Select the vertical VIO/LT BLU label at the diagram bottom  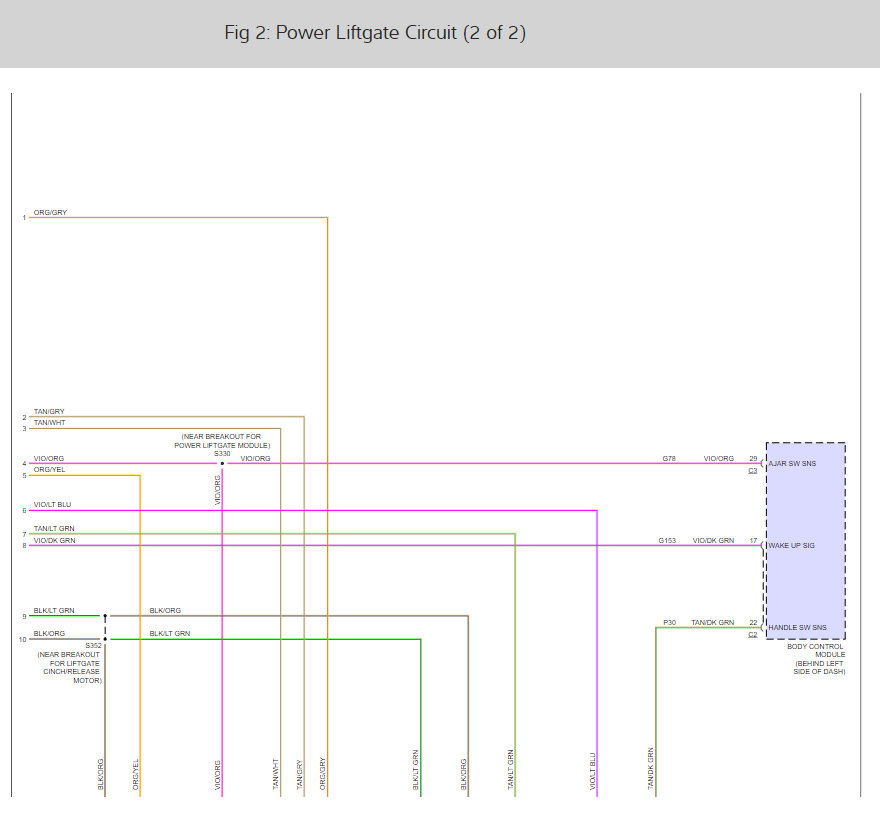point(593,772)
